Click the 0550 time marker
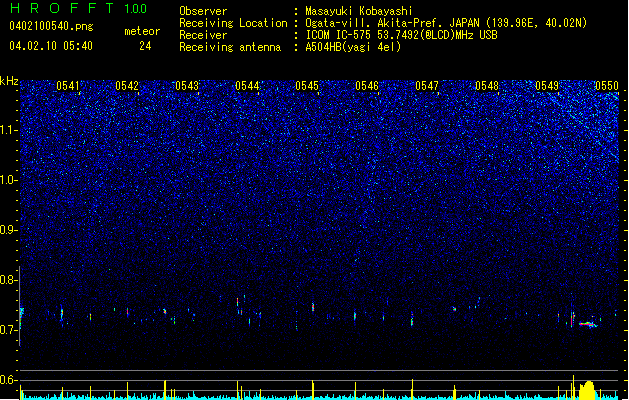 (x=607, y=86)
